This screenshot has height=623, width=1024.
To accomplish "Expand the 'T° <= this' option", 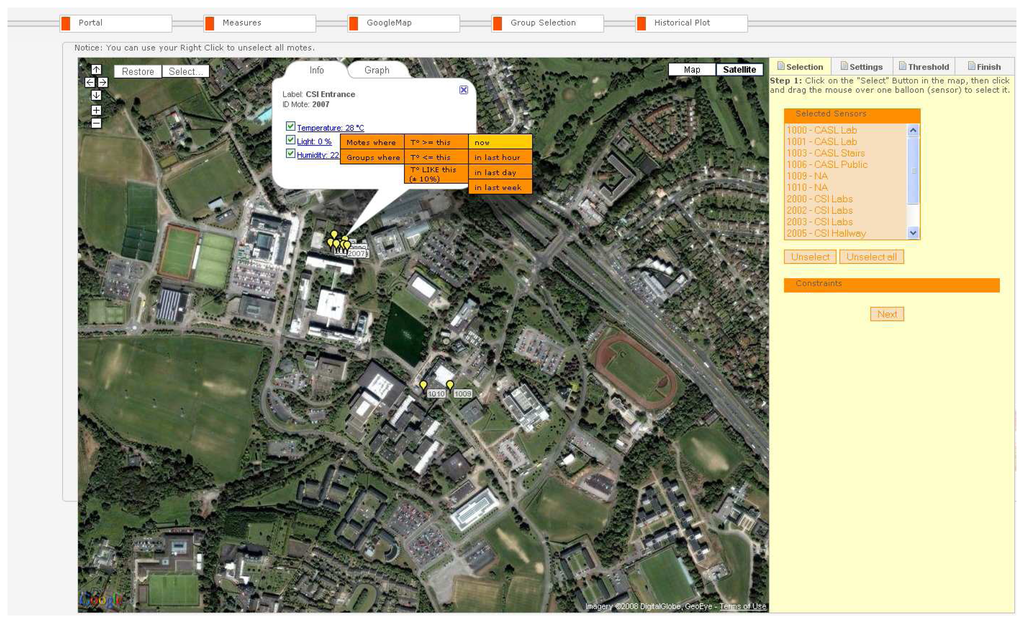I will click(x=436, y=157).
